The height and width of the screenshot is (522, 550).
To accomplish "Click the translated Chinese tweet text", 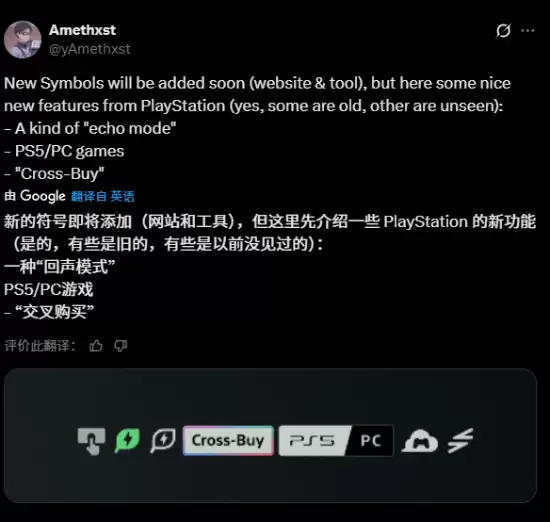I will point(270,267).
